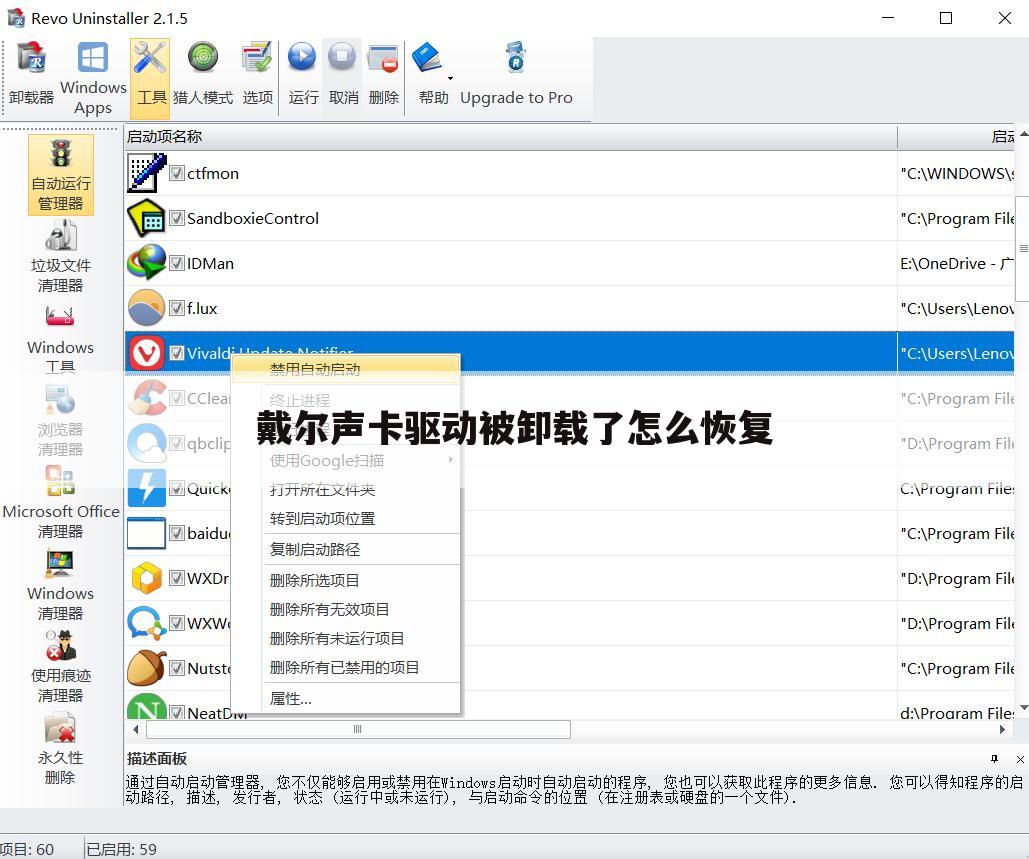
Task: Toggle the Nutstore startup checkbox
Action: [177, 668]
